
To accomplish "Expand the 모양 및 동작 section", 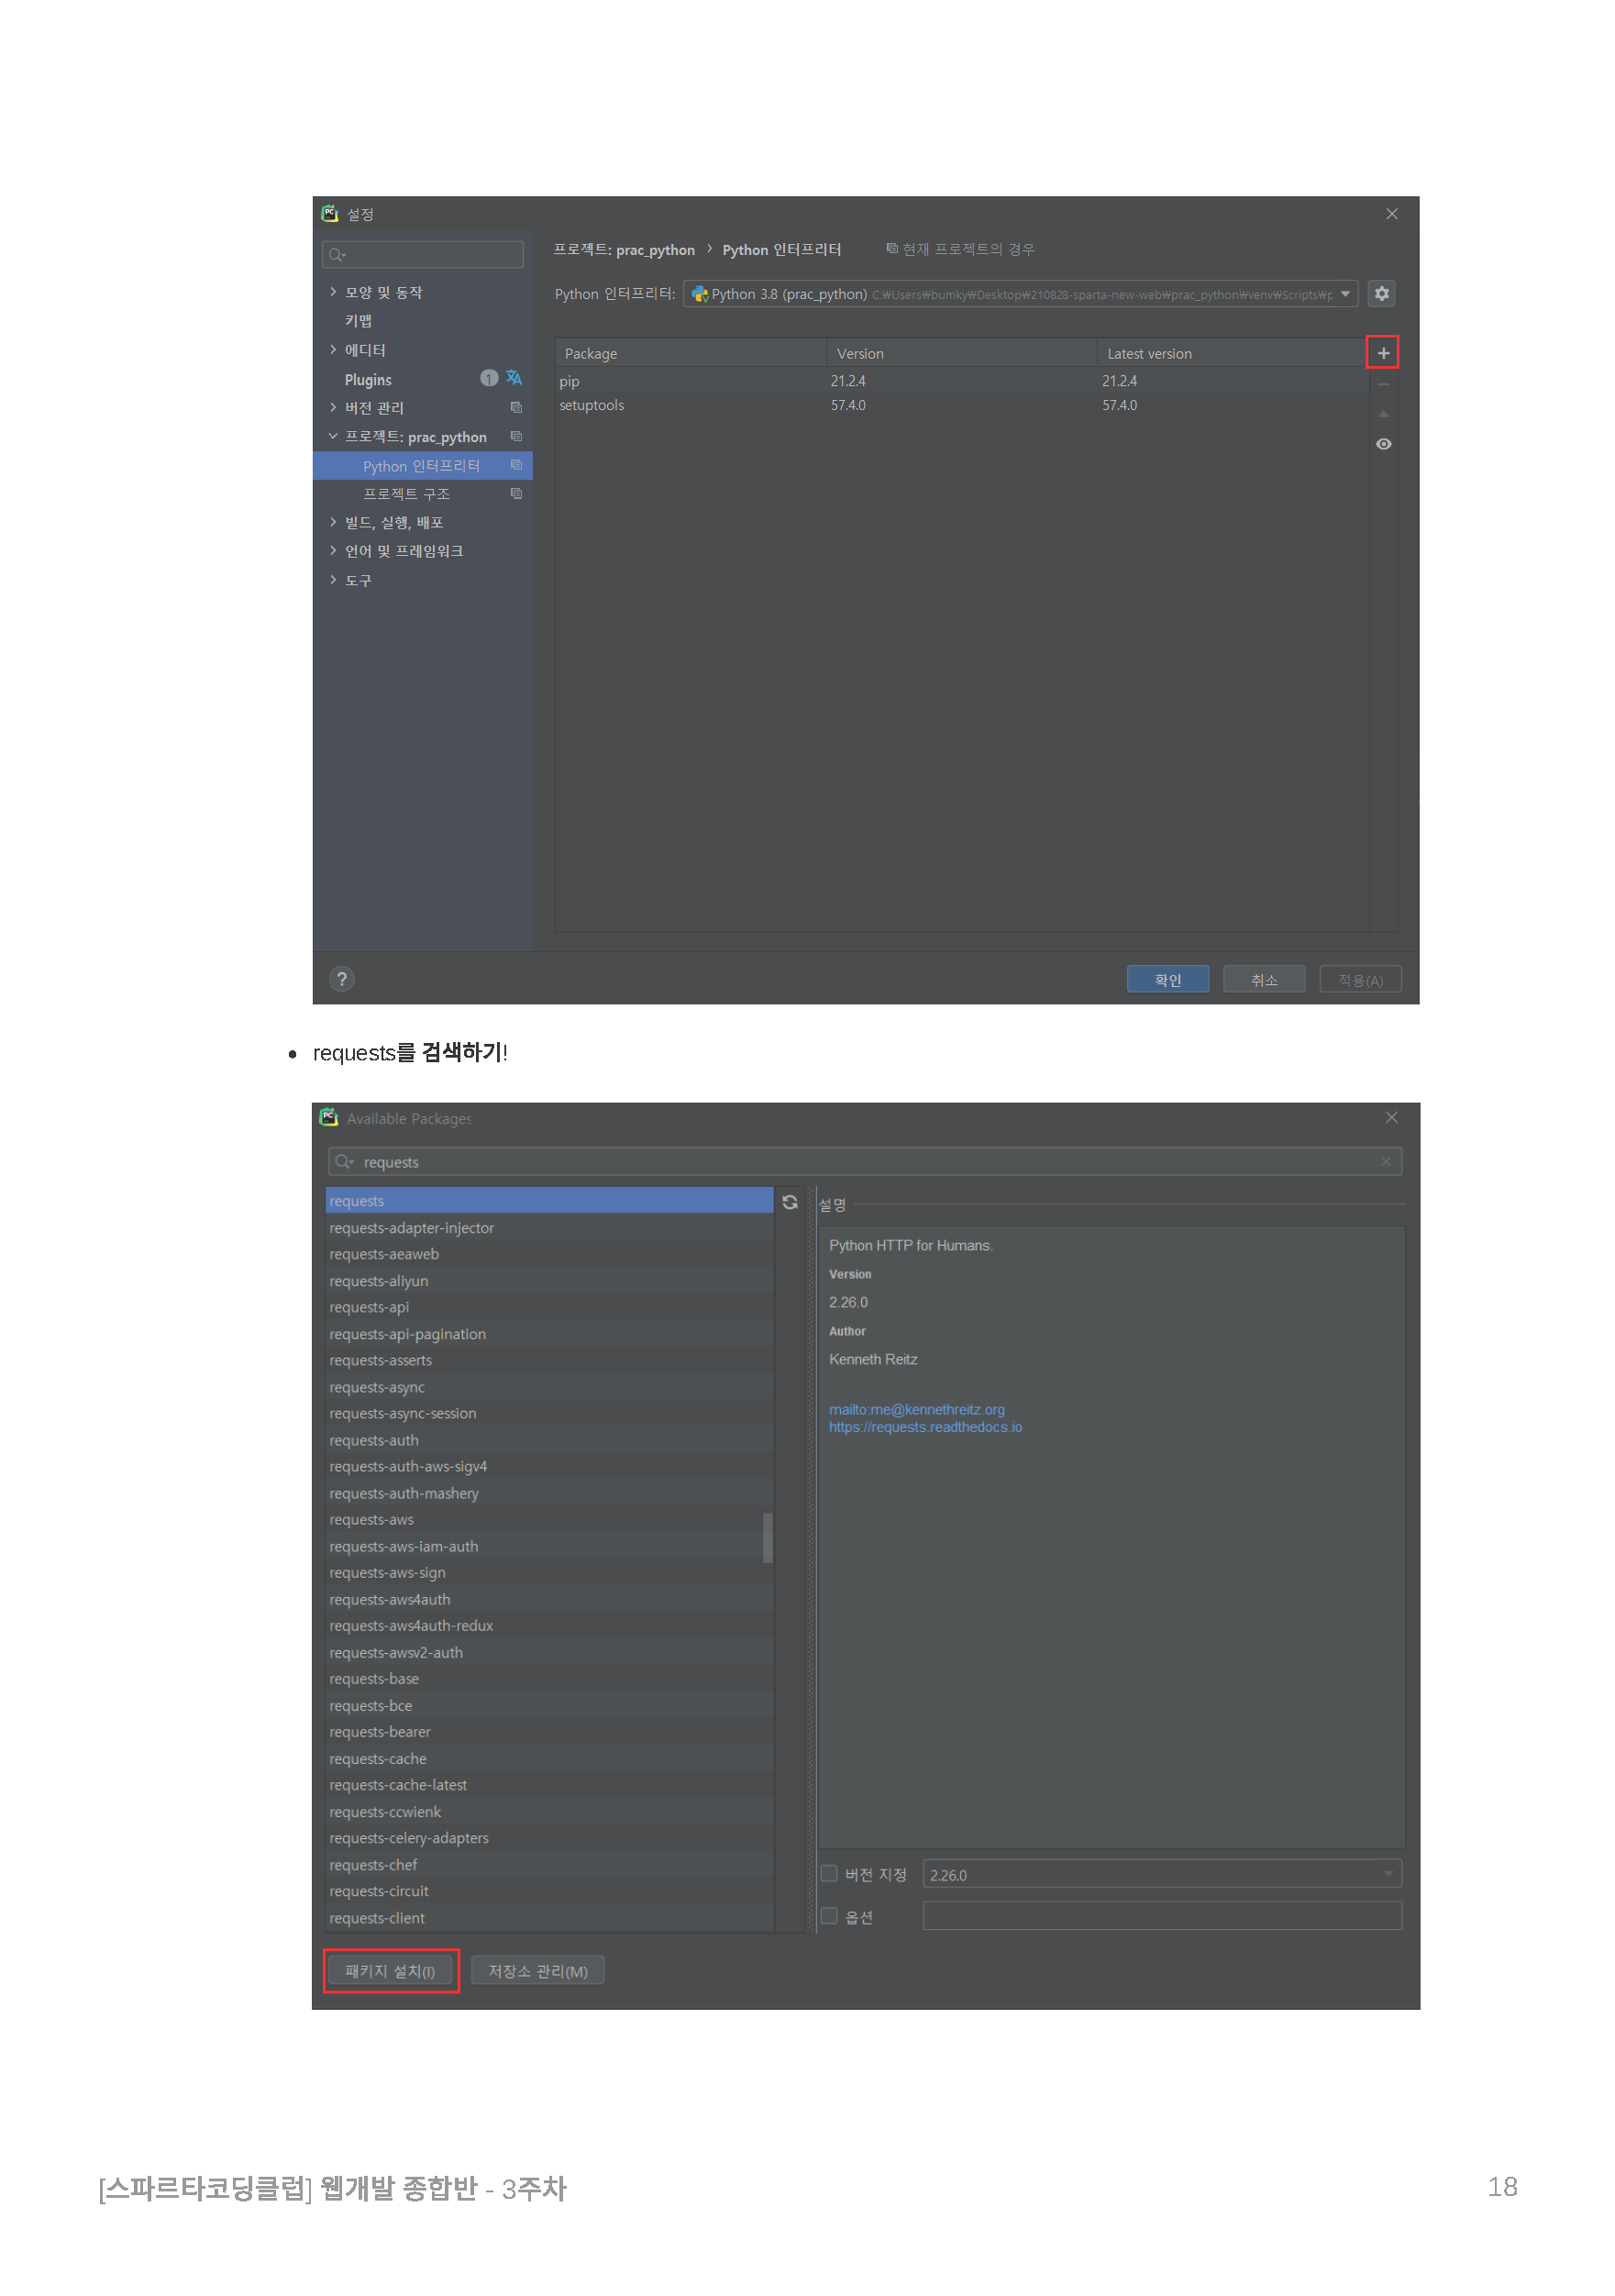I will coord(333,292).
